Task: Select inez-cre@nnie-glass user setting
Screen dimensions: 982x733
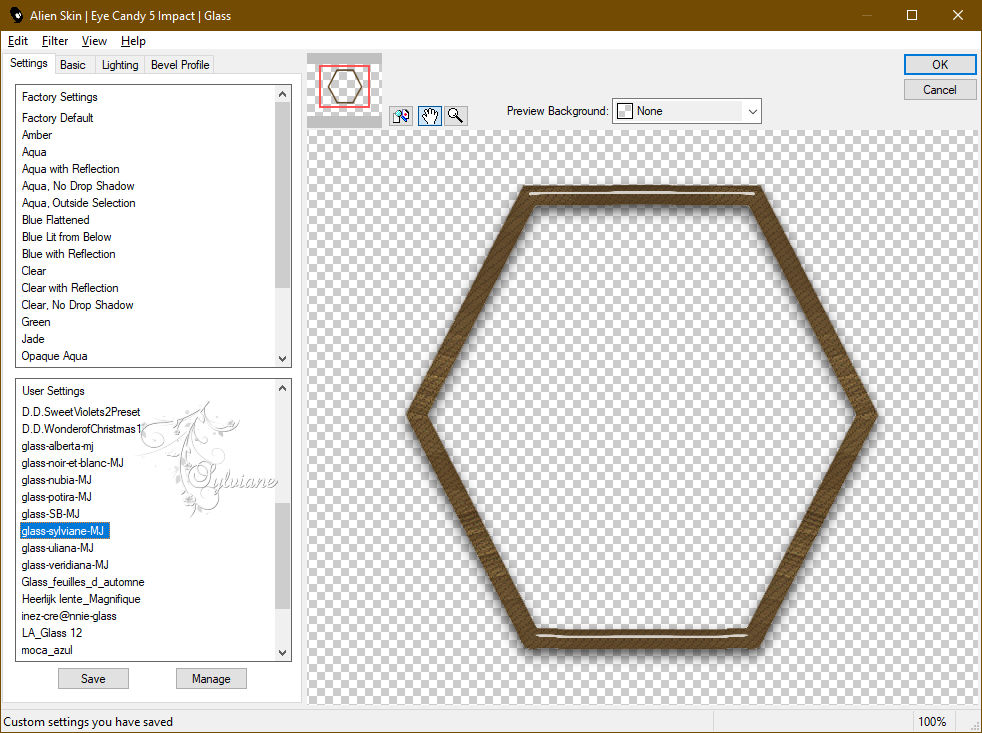Action: click(x=69, y=615)
